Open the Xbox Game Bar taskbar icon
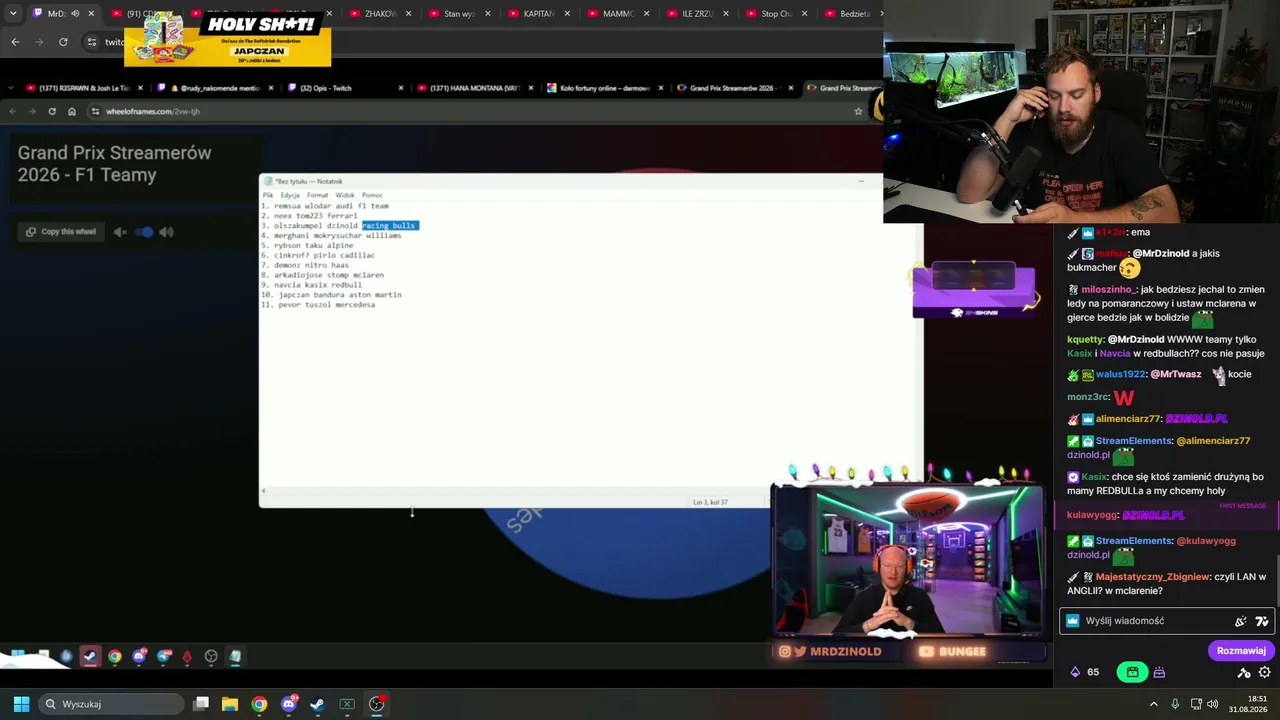The height and width of the screenshot is (720, 1280). pyautogui.click(x=347, y=704)
